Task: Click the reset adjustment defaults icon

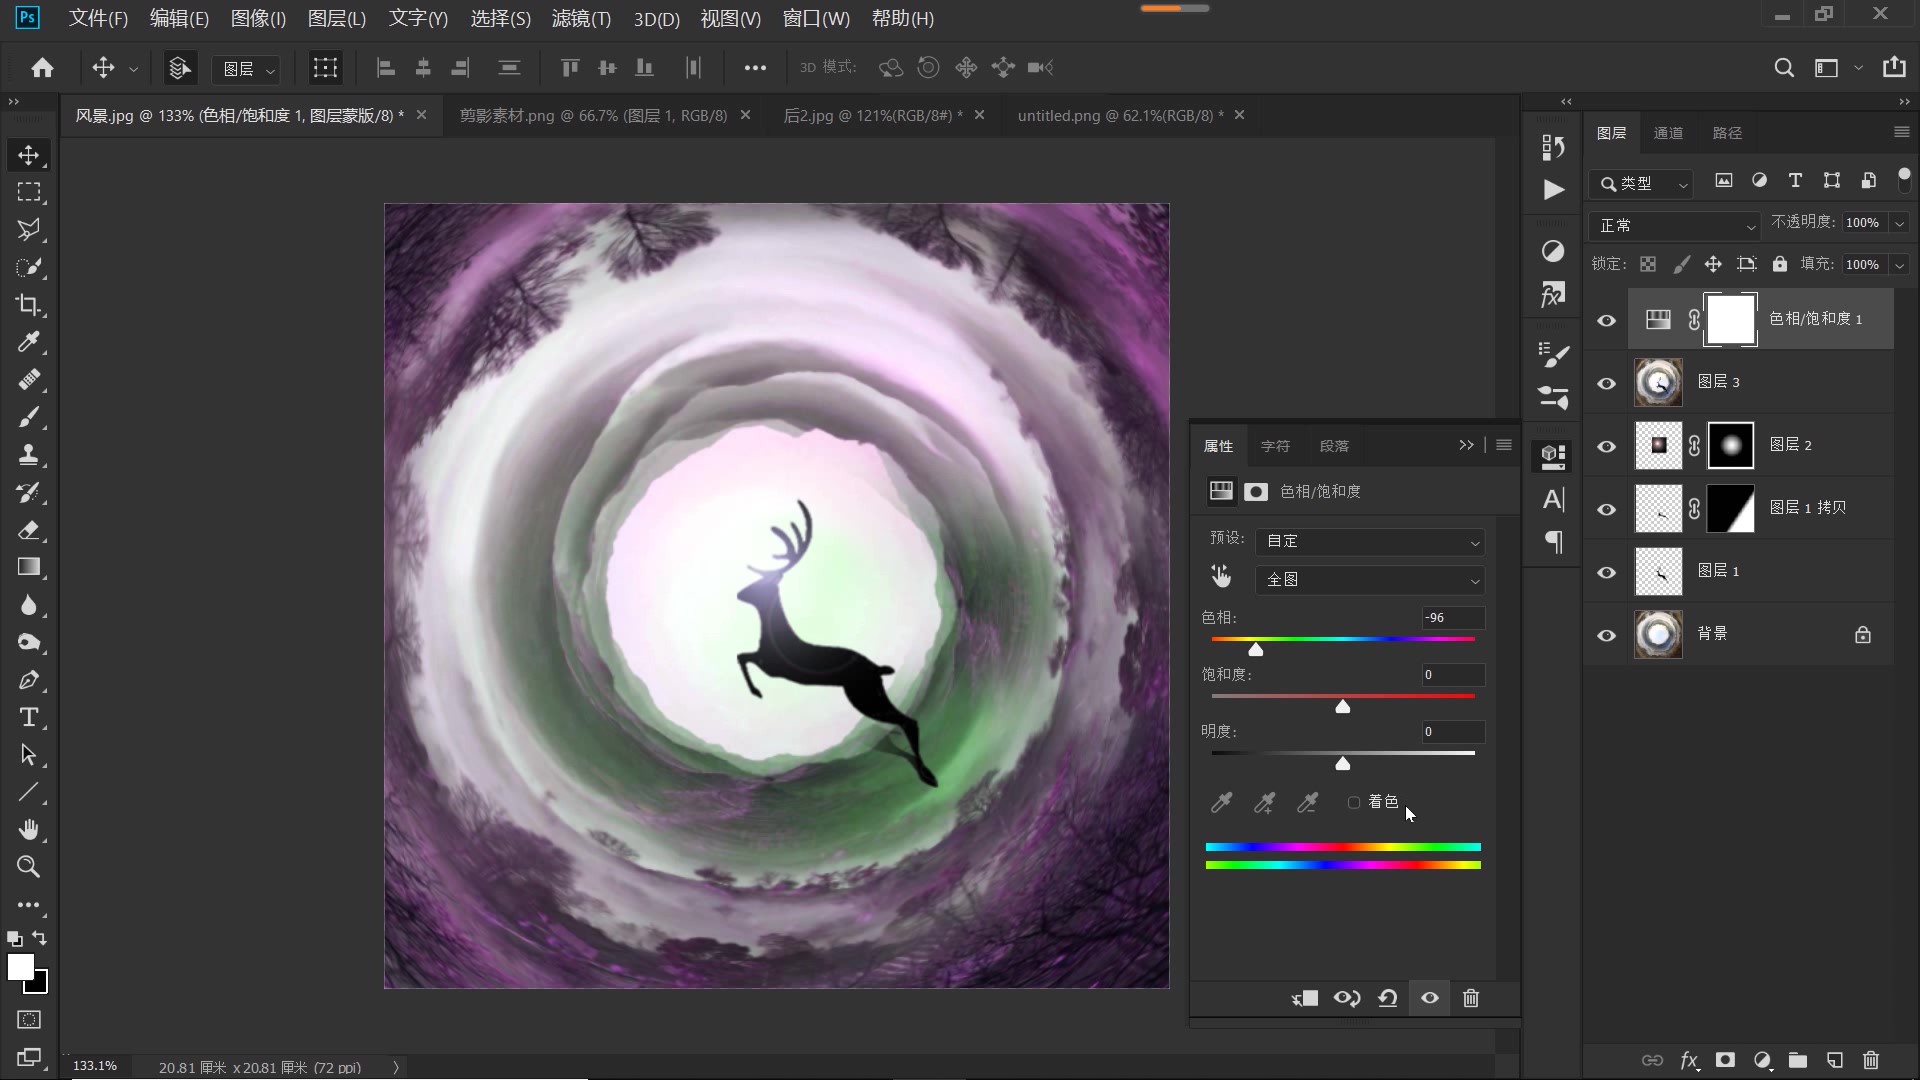Action: pyautogui.click(x=1387, y=998)
